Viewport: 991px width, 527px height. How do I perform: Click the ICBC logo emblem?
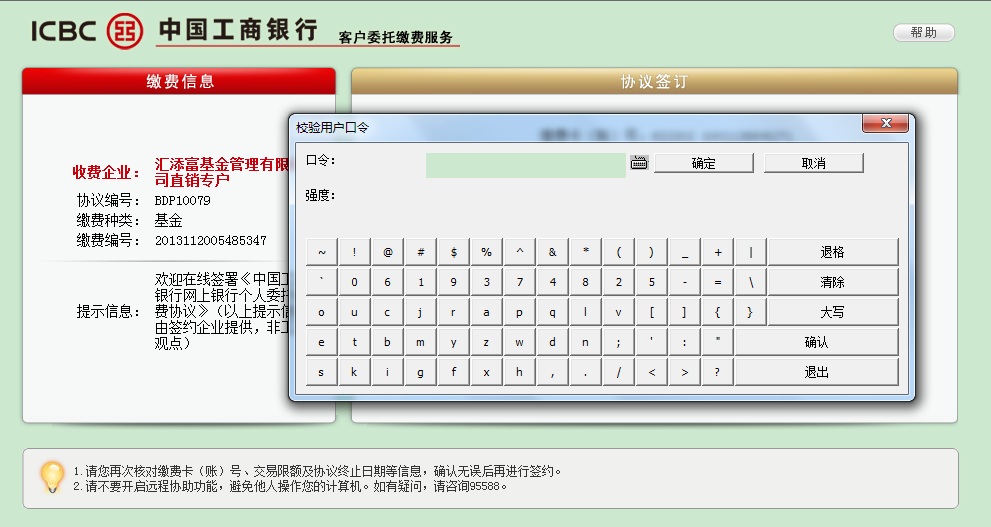pos(125,30)
